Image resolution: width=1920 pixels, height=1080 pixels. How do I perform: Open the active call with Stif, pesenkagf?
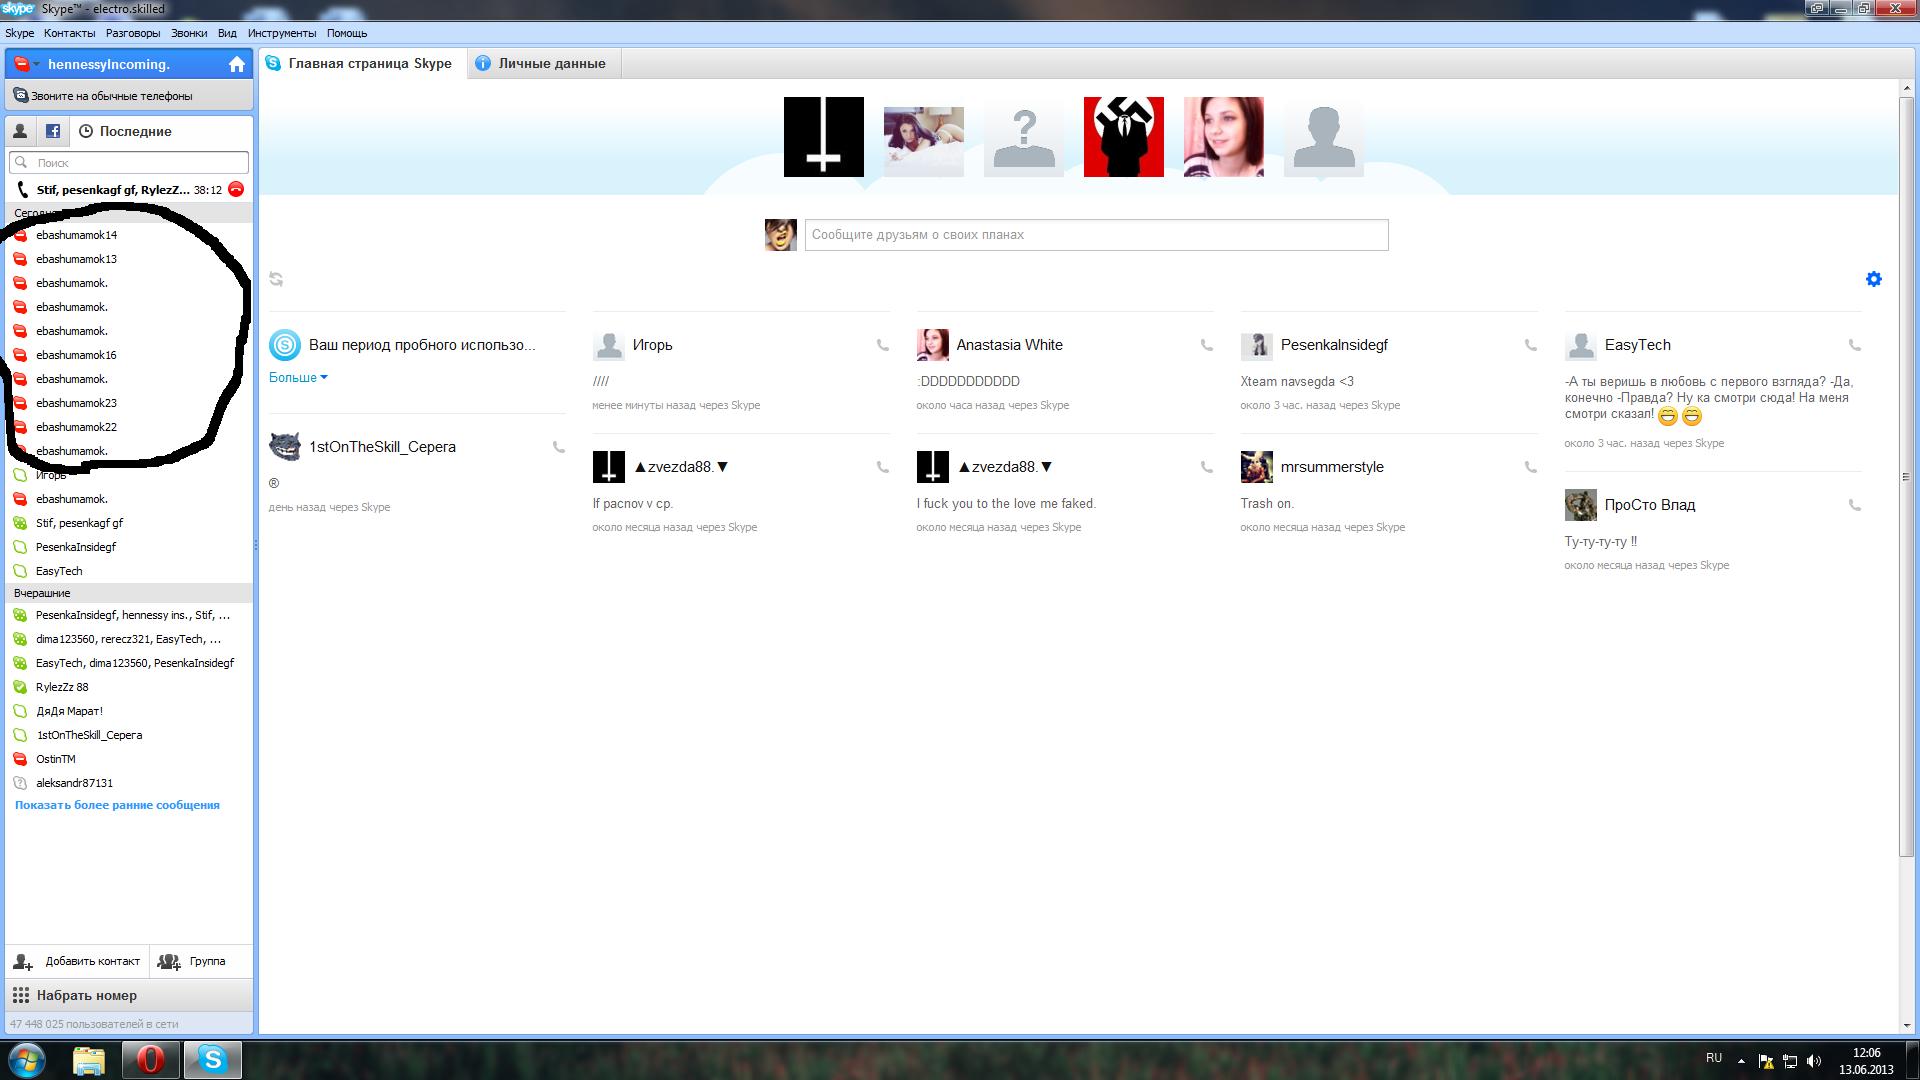[113, 189]
